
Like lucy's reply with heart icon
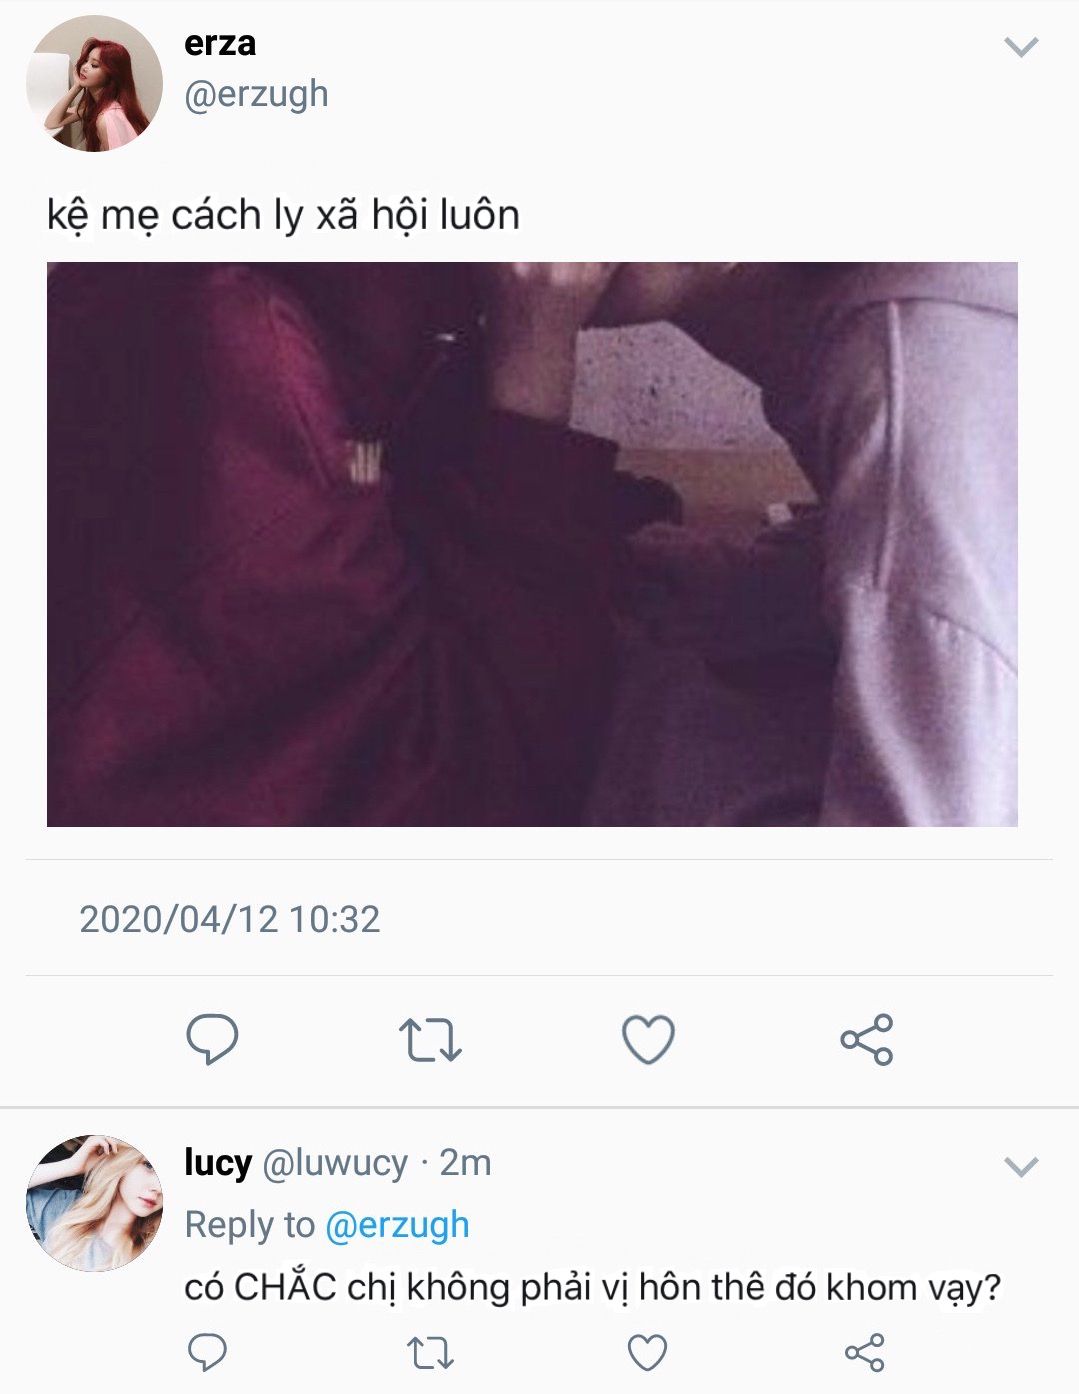(647, 1352)
